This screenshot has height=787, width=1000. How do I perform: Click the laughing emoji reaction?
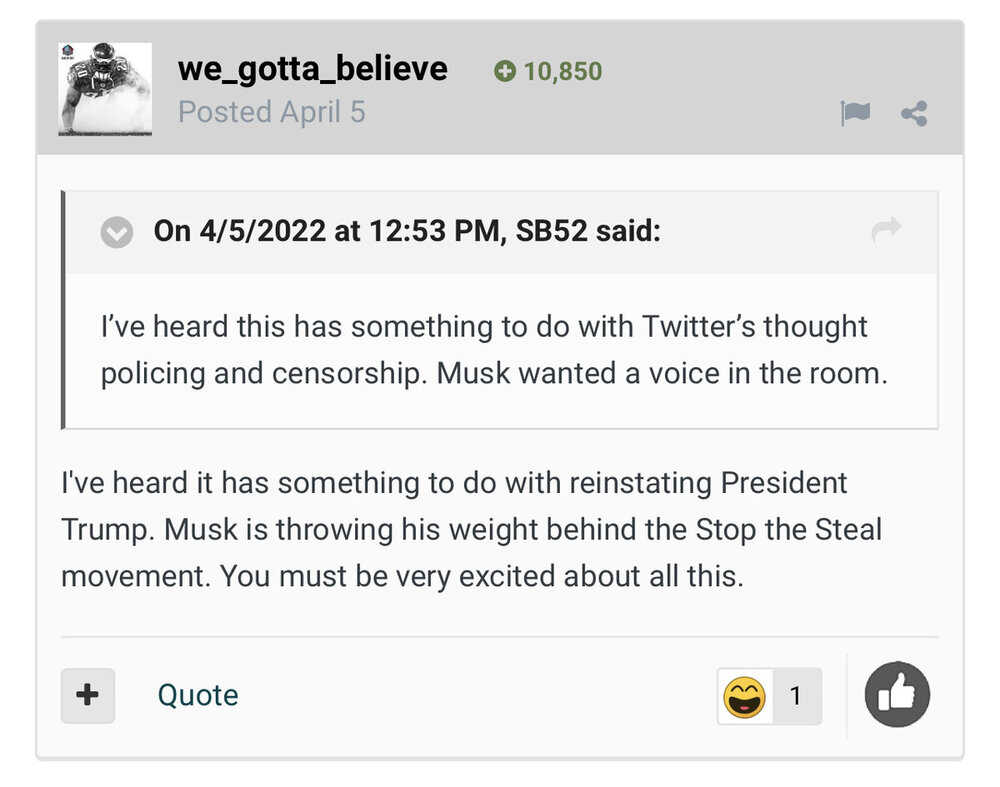[744, 696]
